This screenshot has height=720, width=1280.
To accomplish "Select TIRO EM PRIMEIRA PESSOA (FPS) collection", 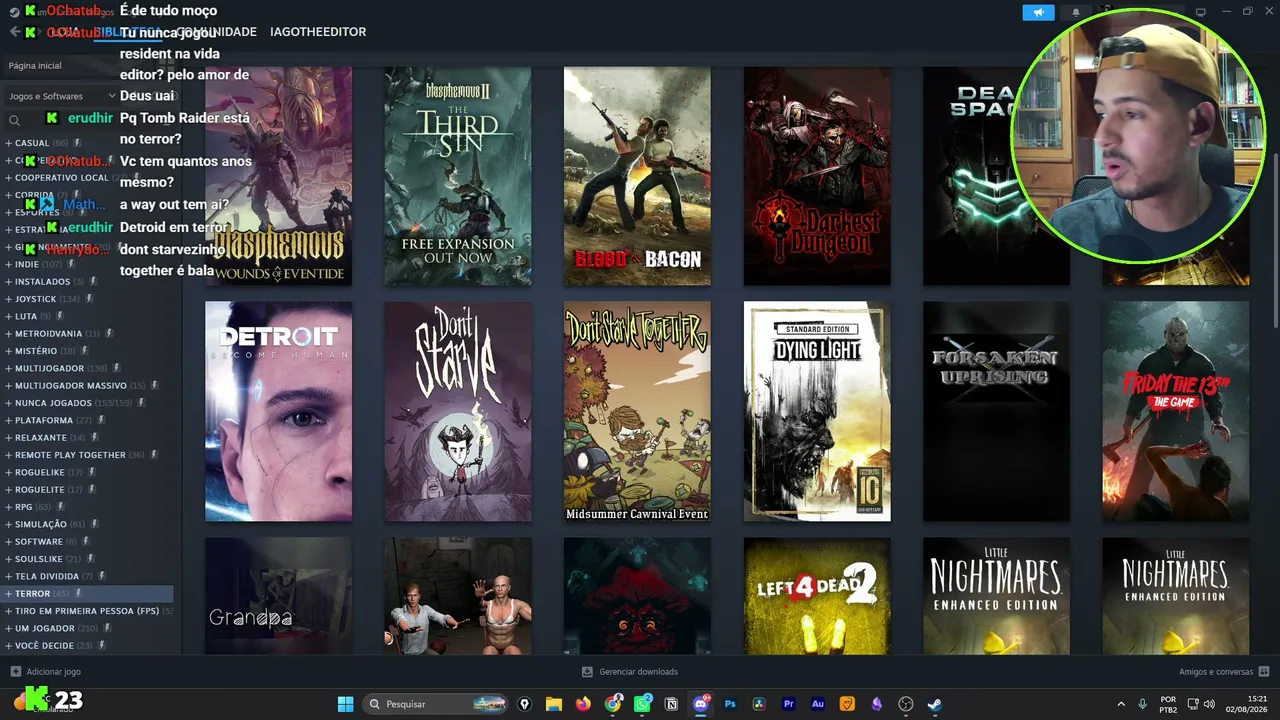I will point(88,611).
